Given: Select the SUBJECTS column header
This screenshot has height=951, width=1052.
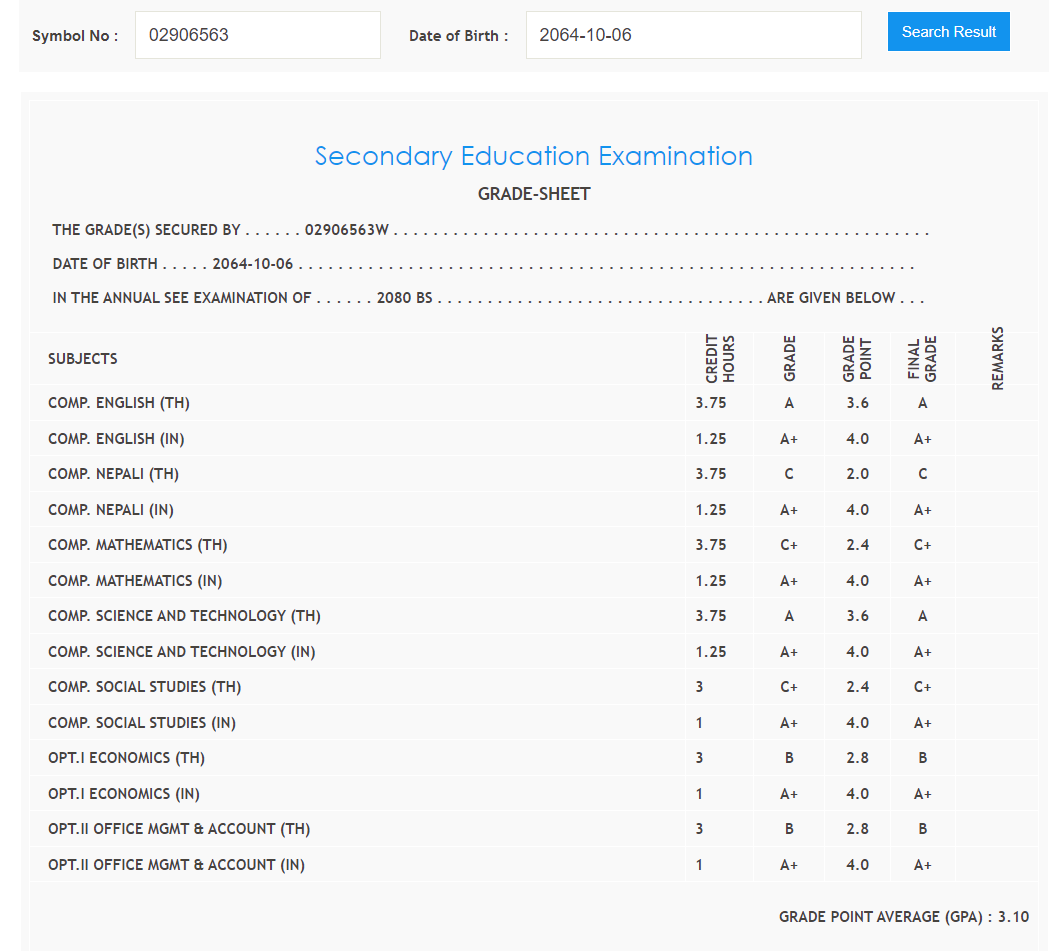Looking at the screenshot, I should click(x=83, y=359).
